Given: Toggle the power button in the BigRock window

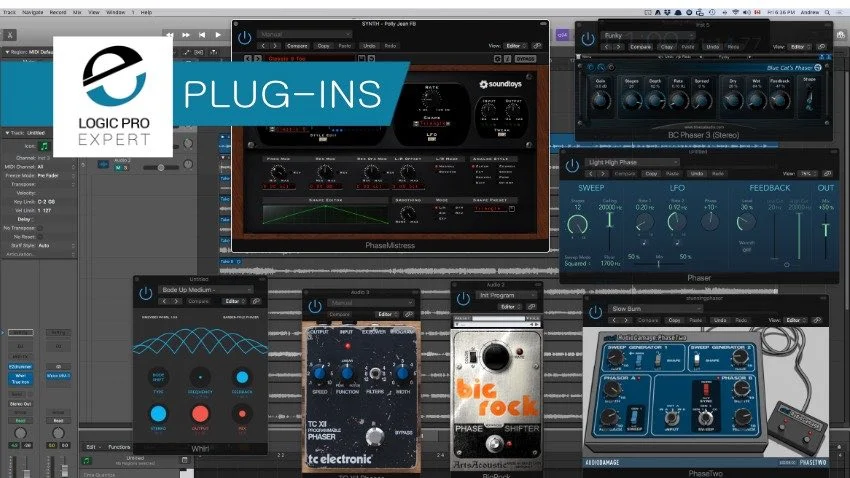Looking at the screenshot, I should pyautogui.click(x=463, y=298).
